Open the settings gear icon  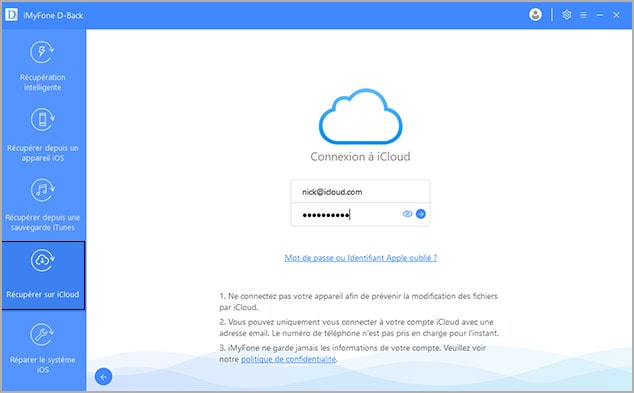[x=566, y=15]
